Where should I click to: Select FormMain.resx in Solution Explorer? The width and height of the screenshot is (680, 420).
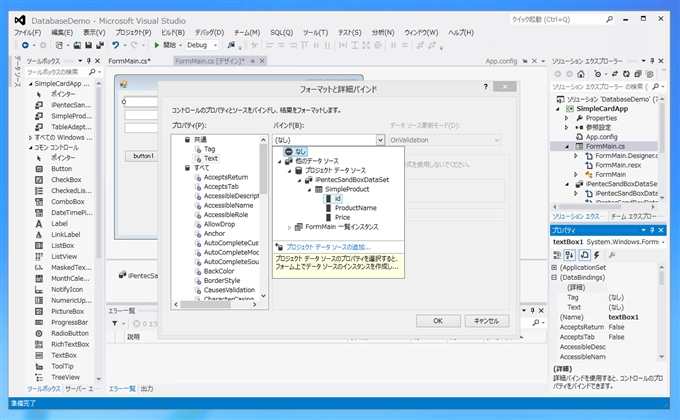618,165
